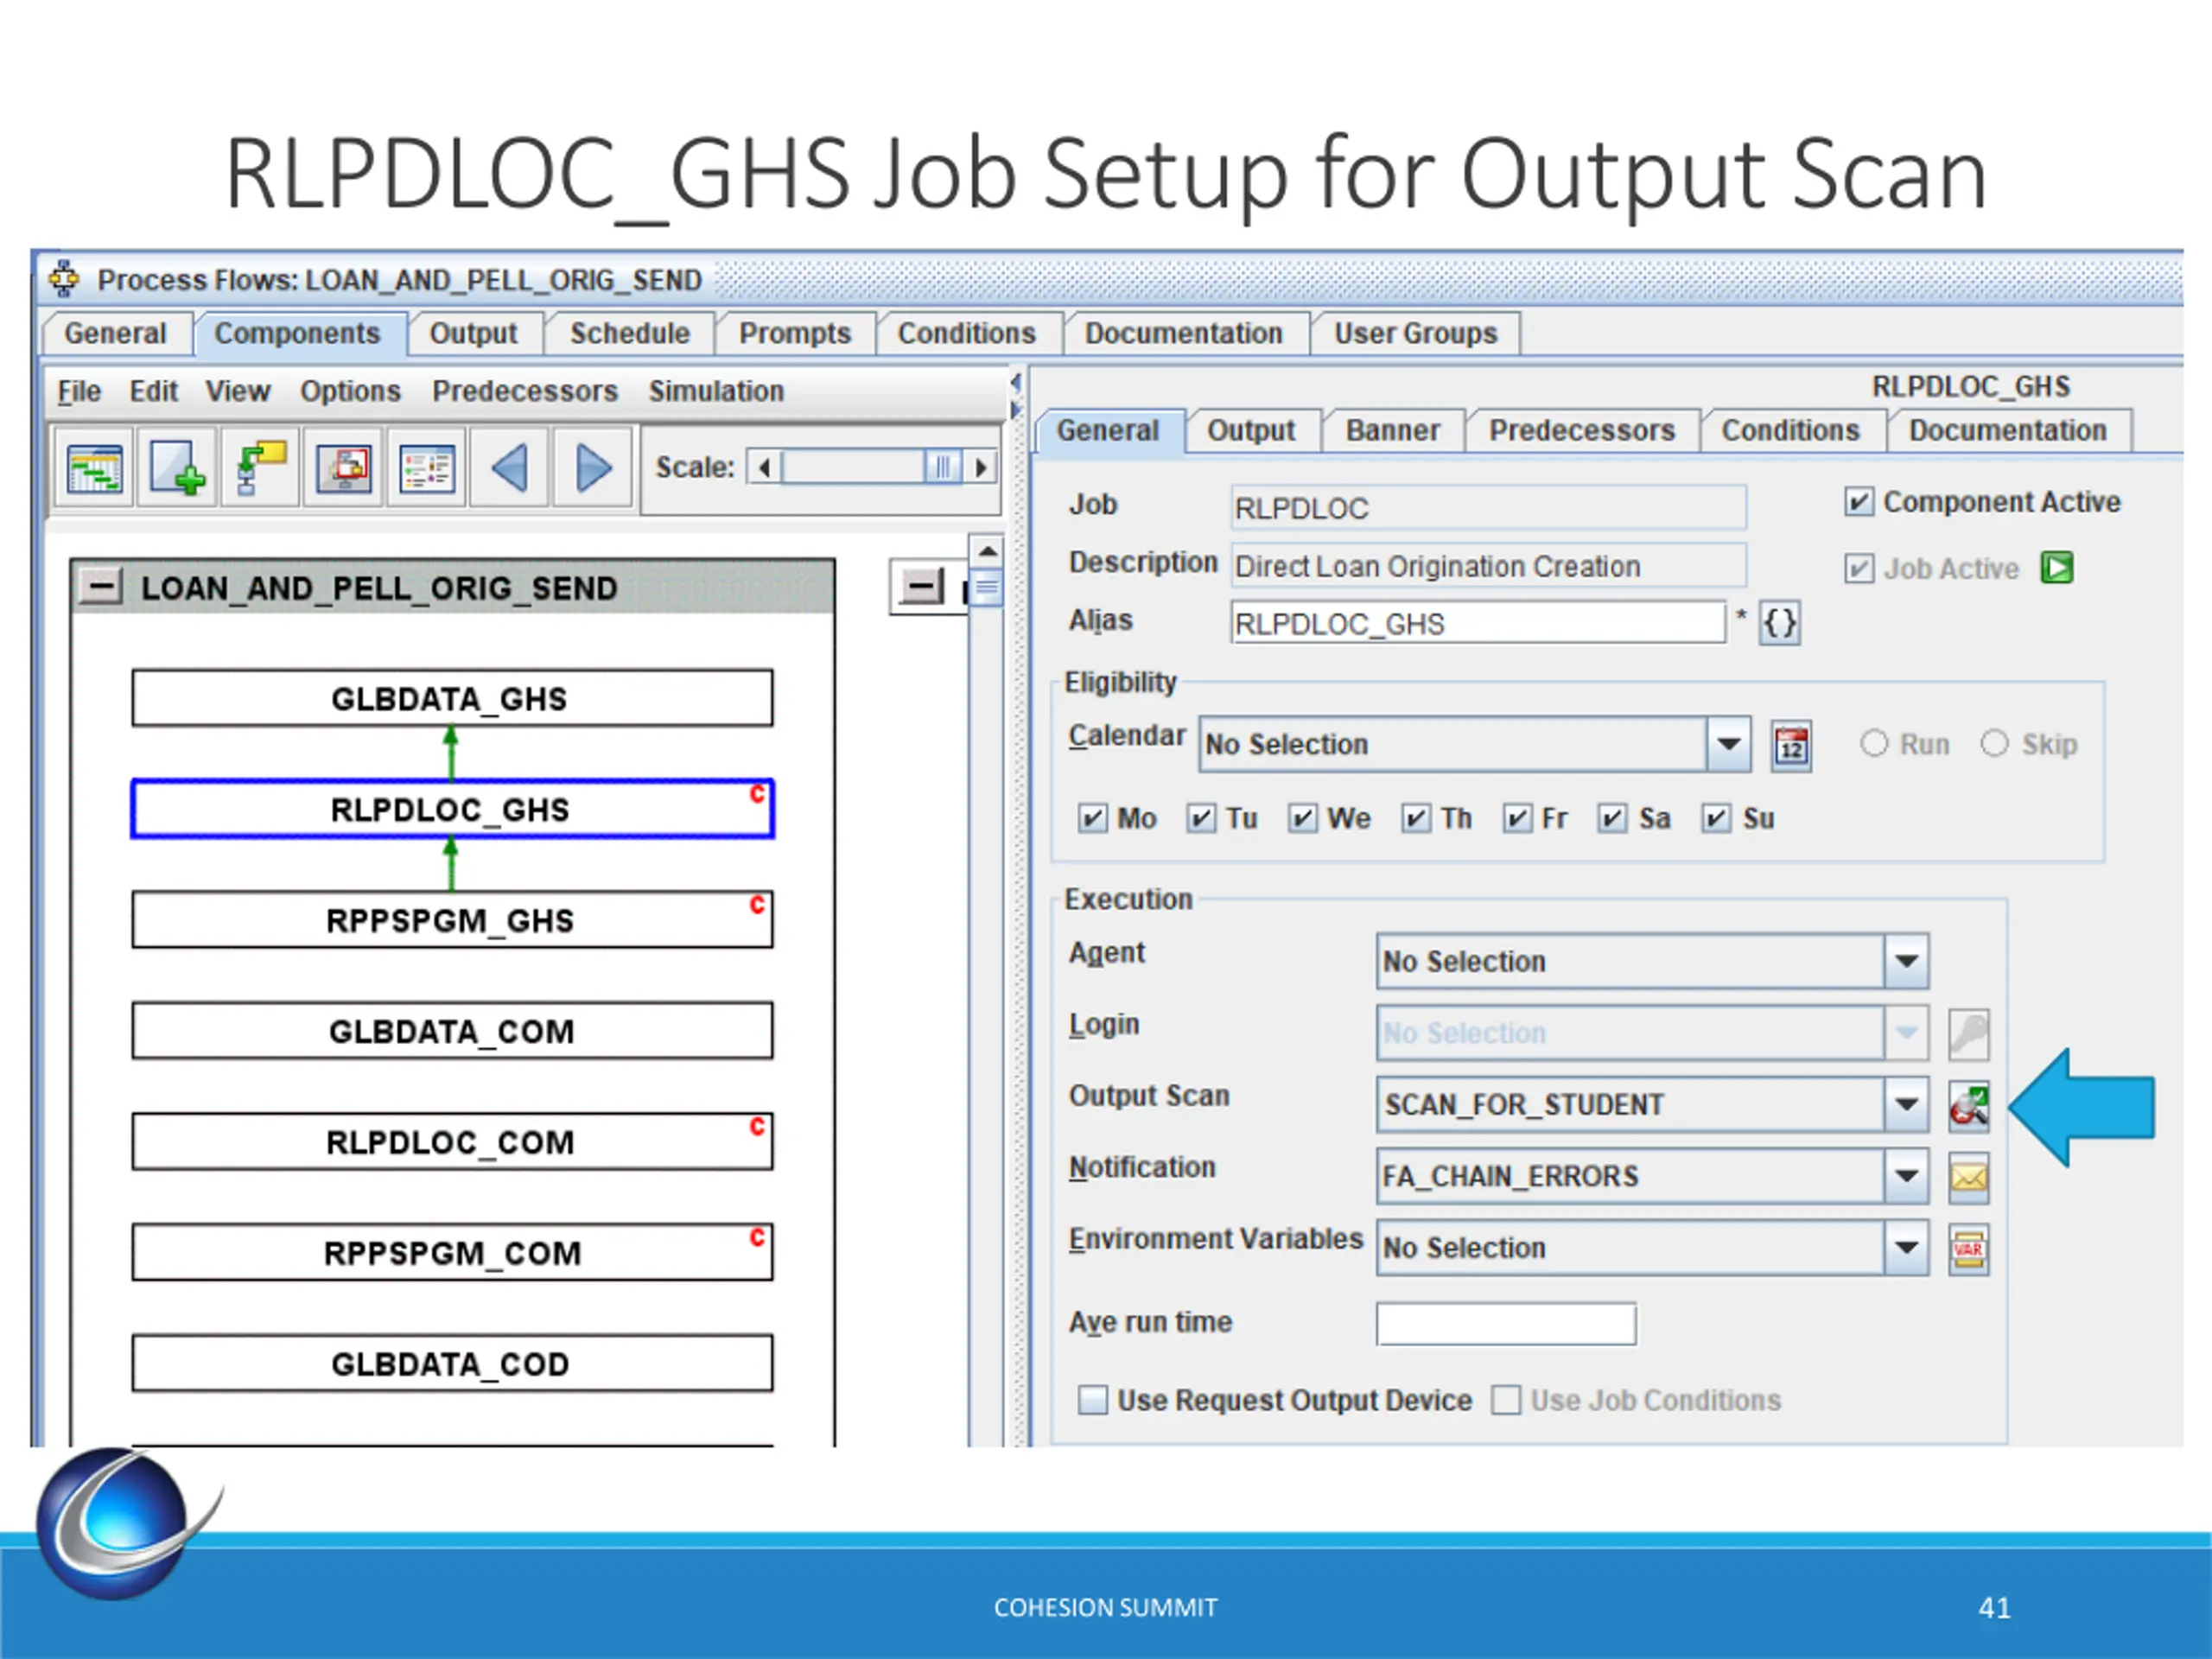Open the calendar icon next to Calendar dropdown
Viewport: 2212px width, 1659px height.
click(1791, 745)
